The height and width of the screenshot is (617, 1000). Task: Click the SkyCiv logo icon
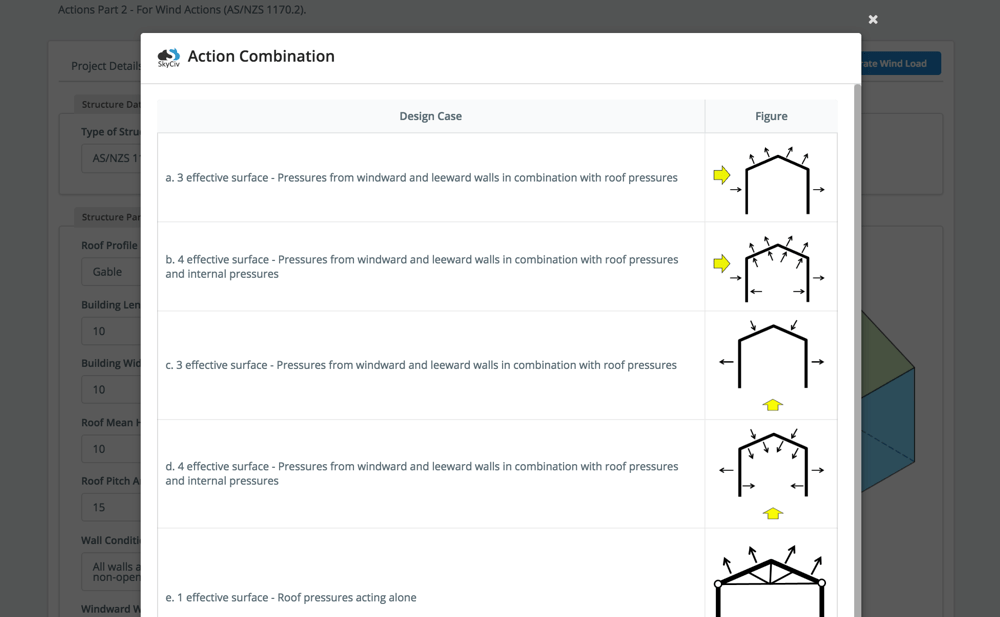[x=169, y=57]
